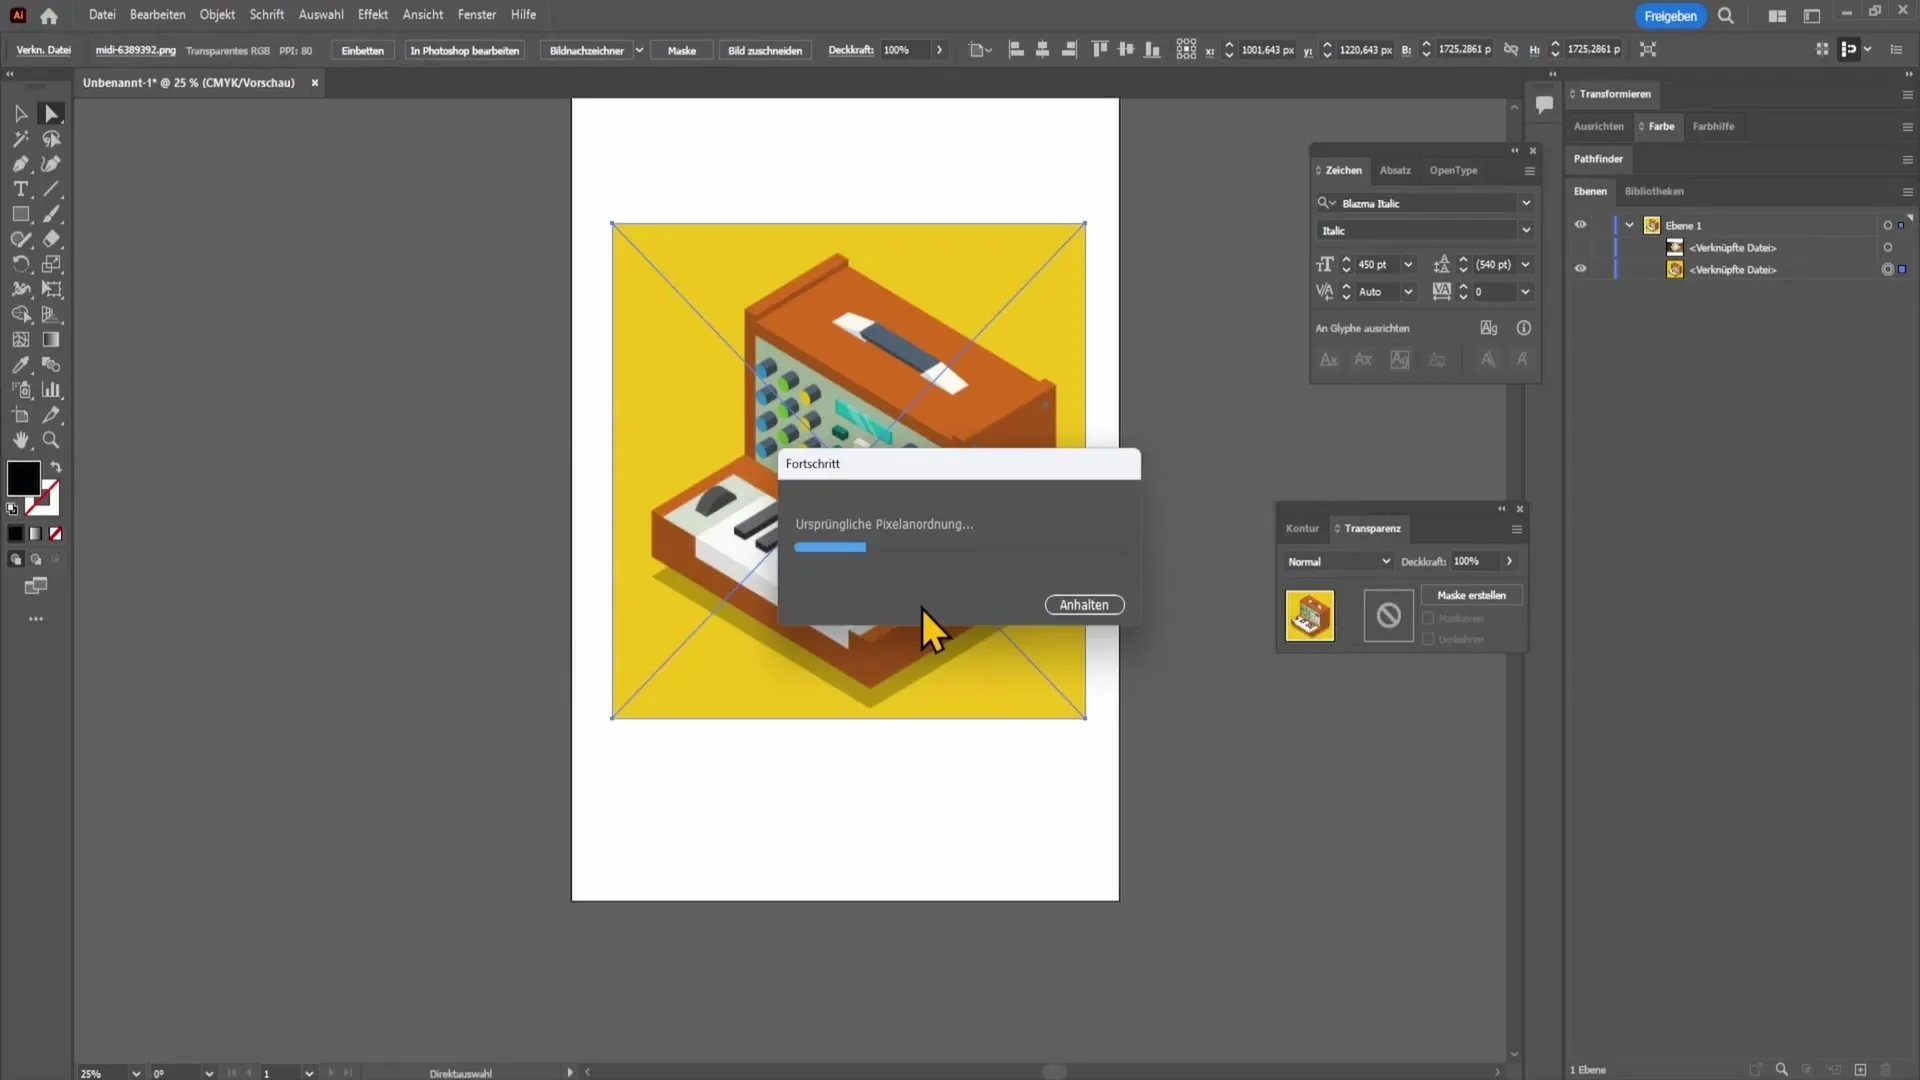1920x1080 pixels.
Task: Select the Warp/Width tool
Action: 20,289
